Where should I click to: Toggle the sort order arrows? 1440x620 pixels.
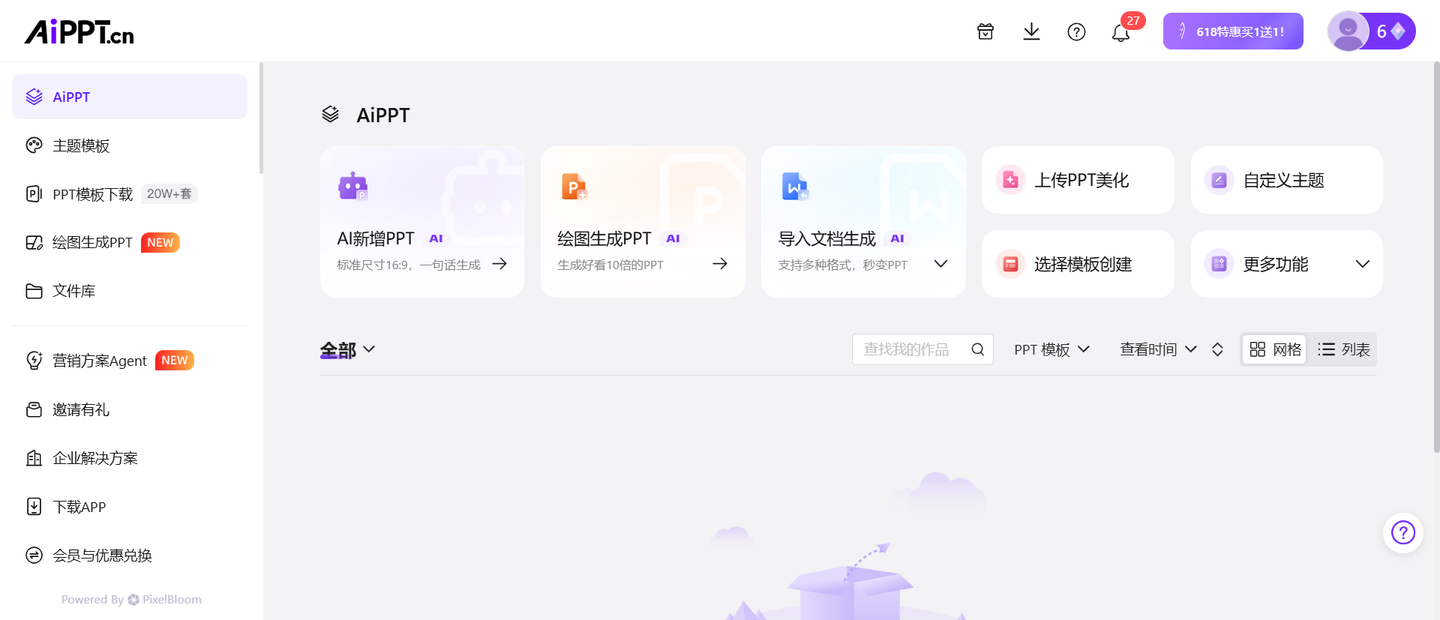1217,349
